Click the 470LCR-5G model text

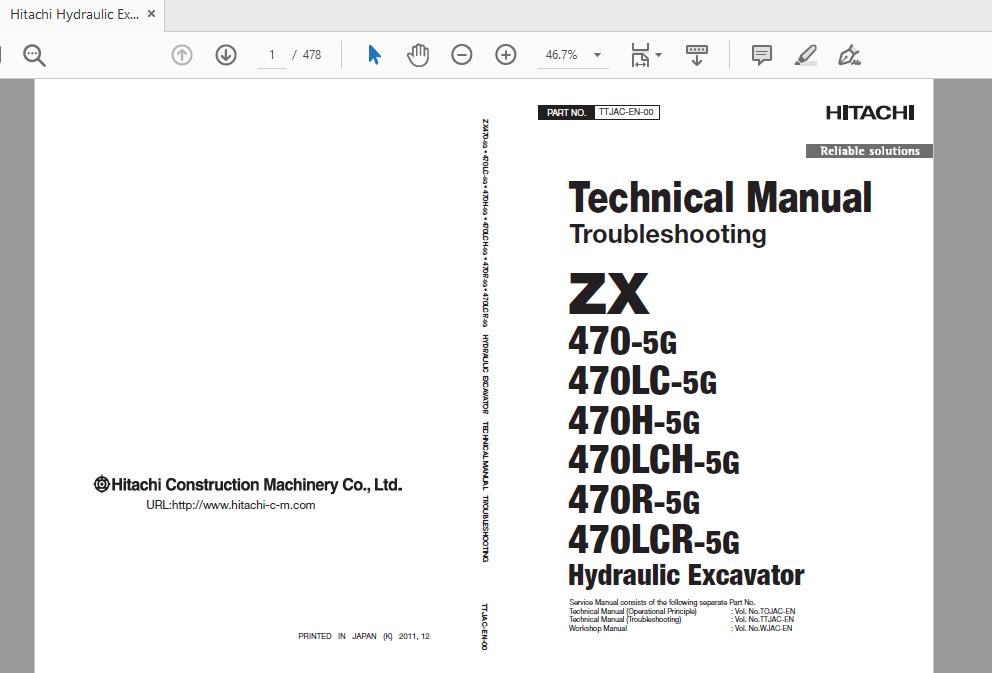coord(654,540)
